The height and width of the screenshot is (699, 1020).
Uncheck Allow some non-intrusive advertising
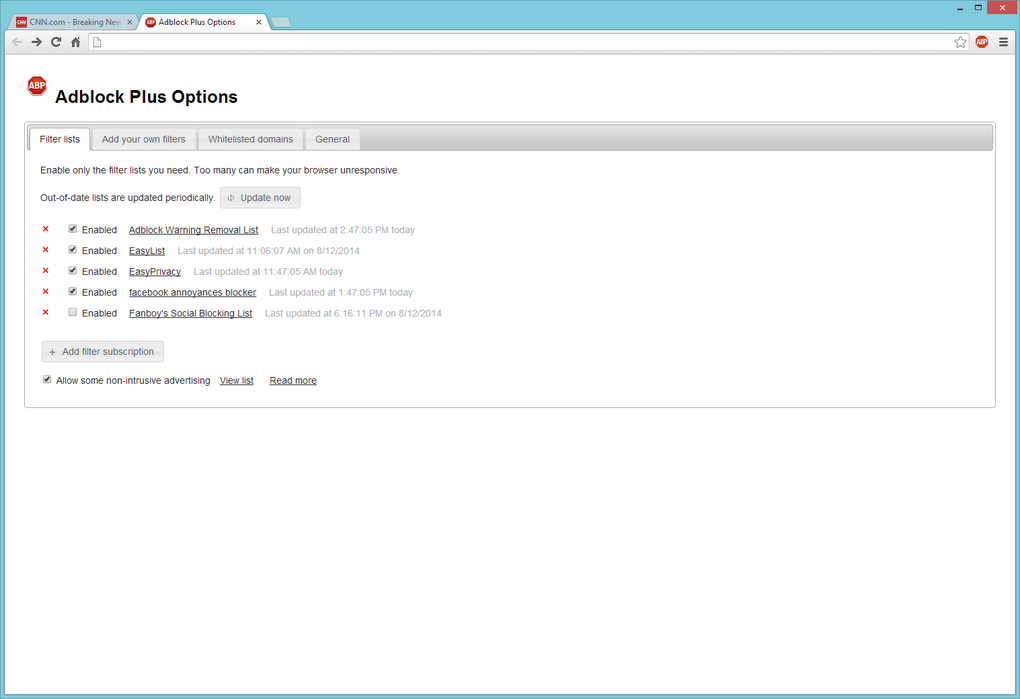click(x=47, y=380)
